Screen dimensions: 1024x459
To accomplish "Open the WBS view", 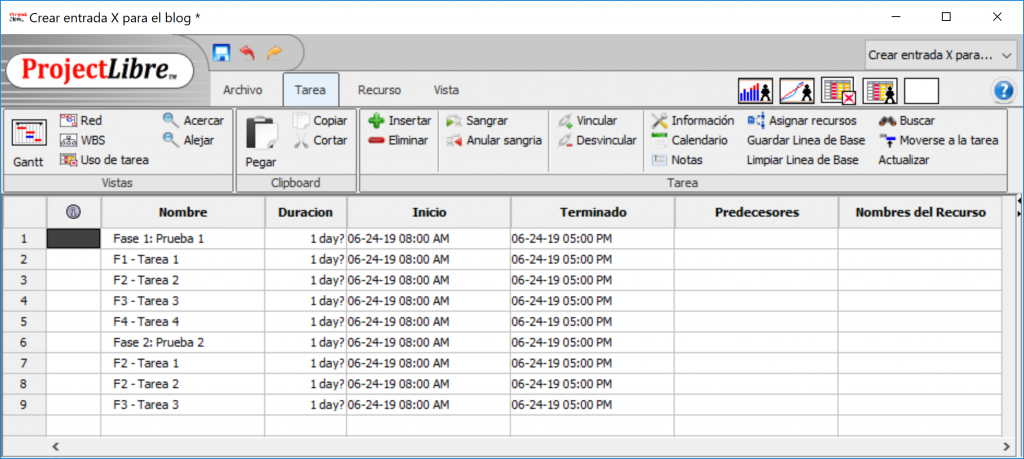I will [x=82, y=140].
